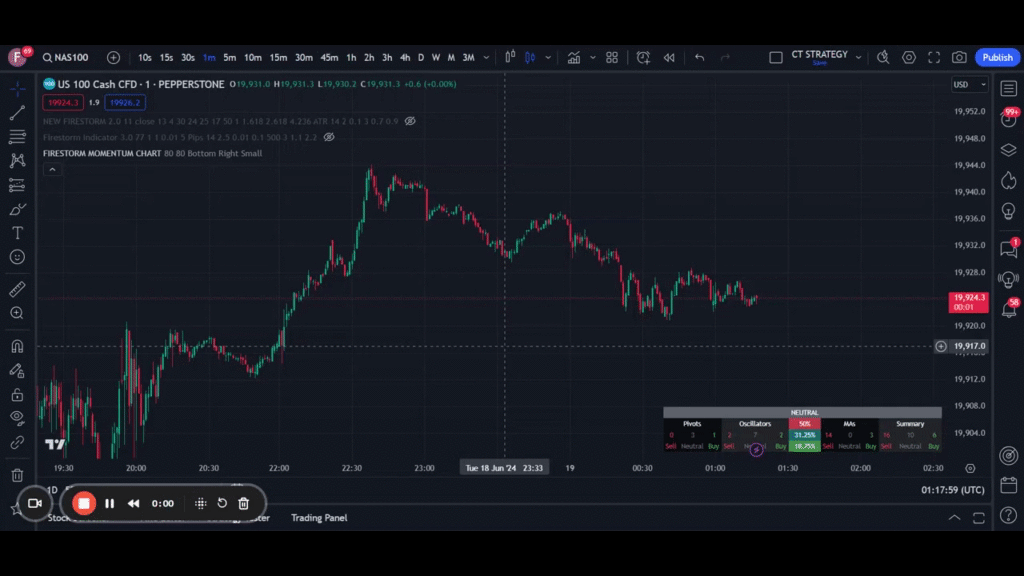This screenshot has width=1024, height=576.
Task: Enter fullscreen mode
Action: [934, 57]
